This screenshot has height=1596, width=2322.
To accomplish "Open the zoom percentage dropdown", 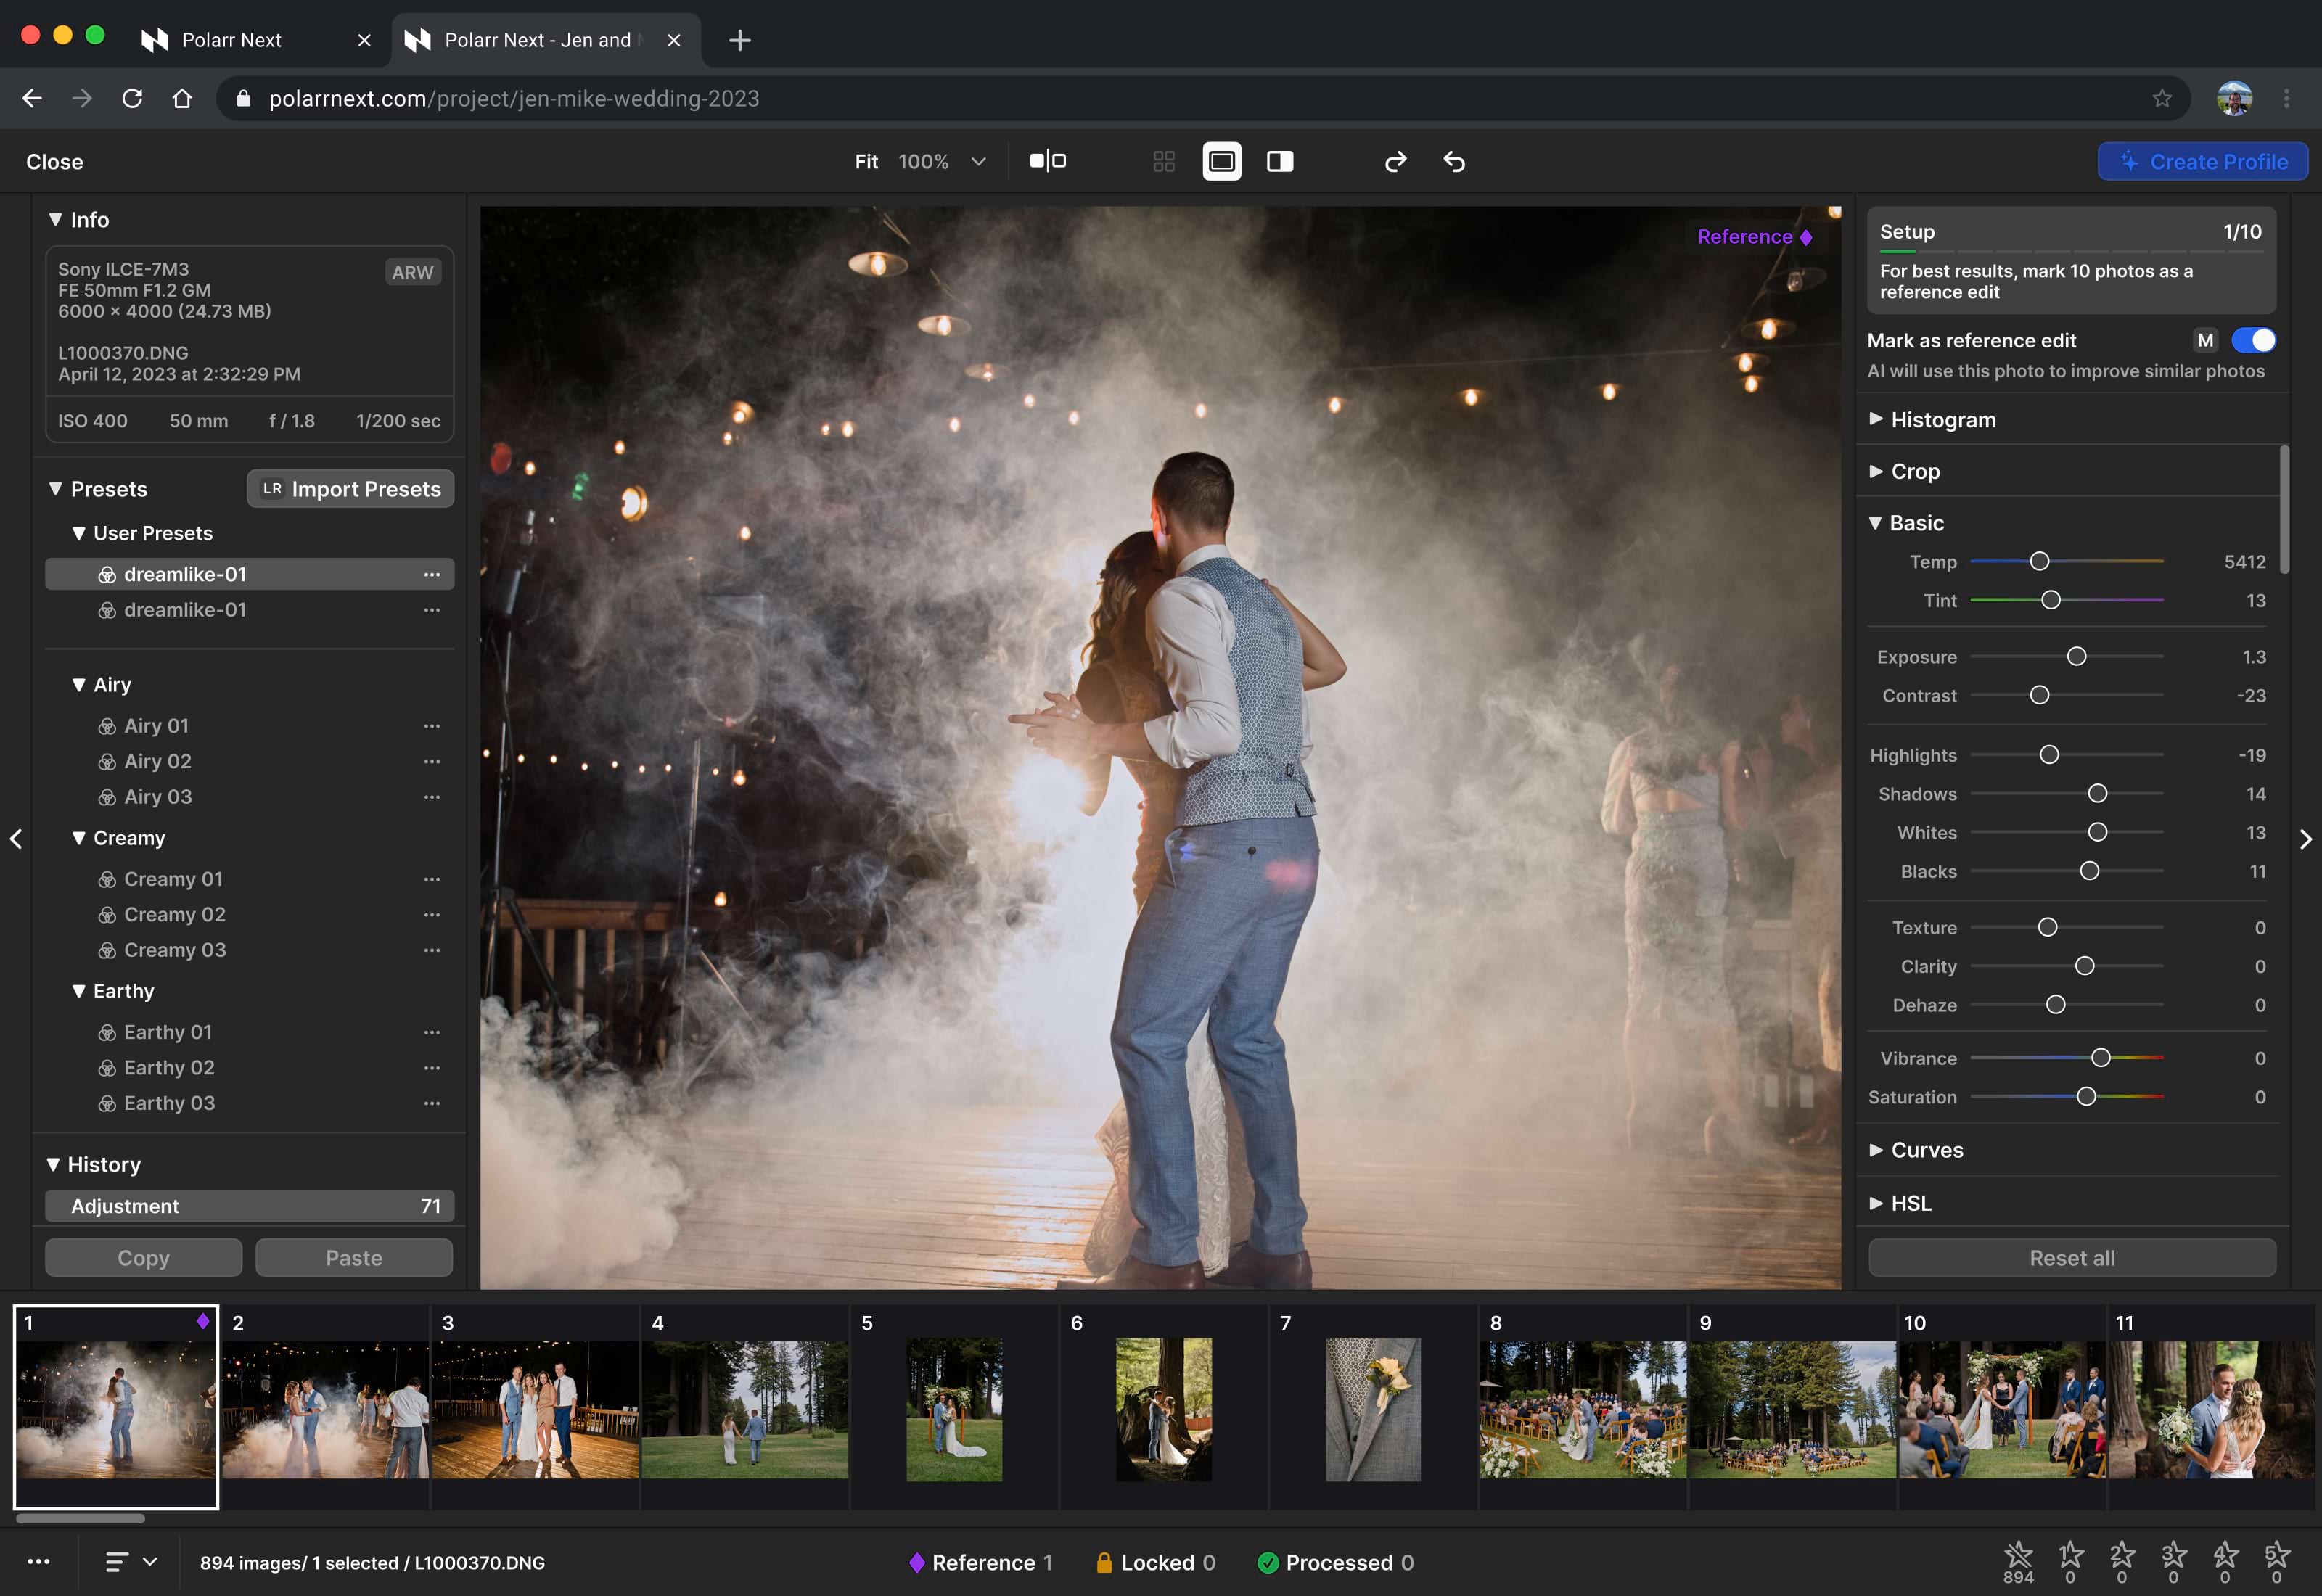I will [x=978, y=162].
